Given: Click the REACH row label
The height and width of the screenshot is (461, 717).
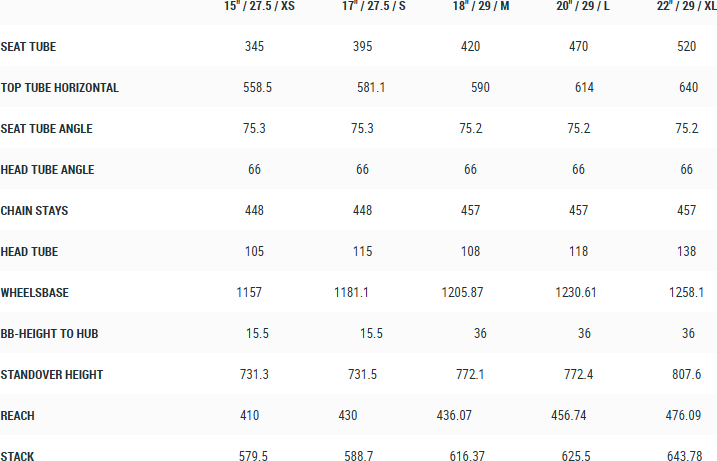Looking at the screenshot, I should [18, 416].
